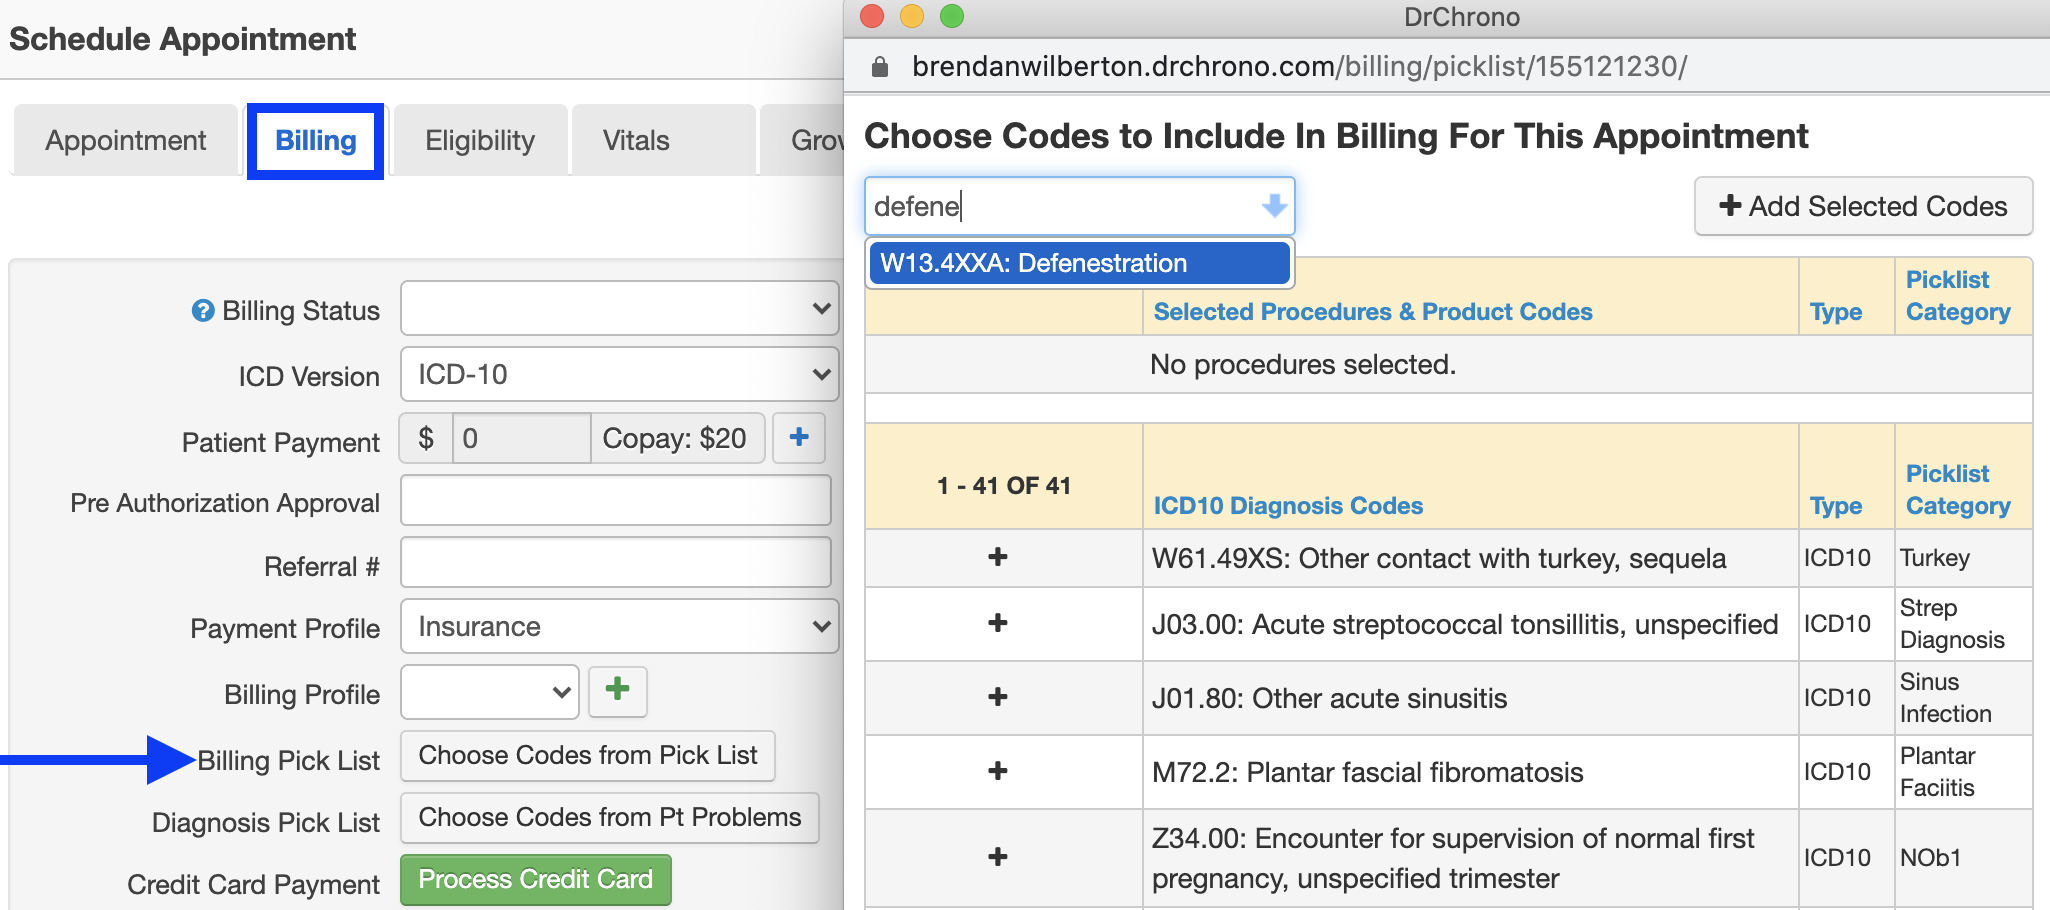2050x910 pixels.
Task: Click the 'No procedures selected.' message
Action: click(1303, 364)
